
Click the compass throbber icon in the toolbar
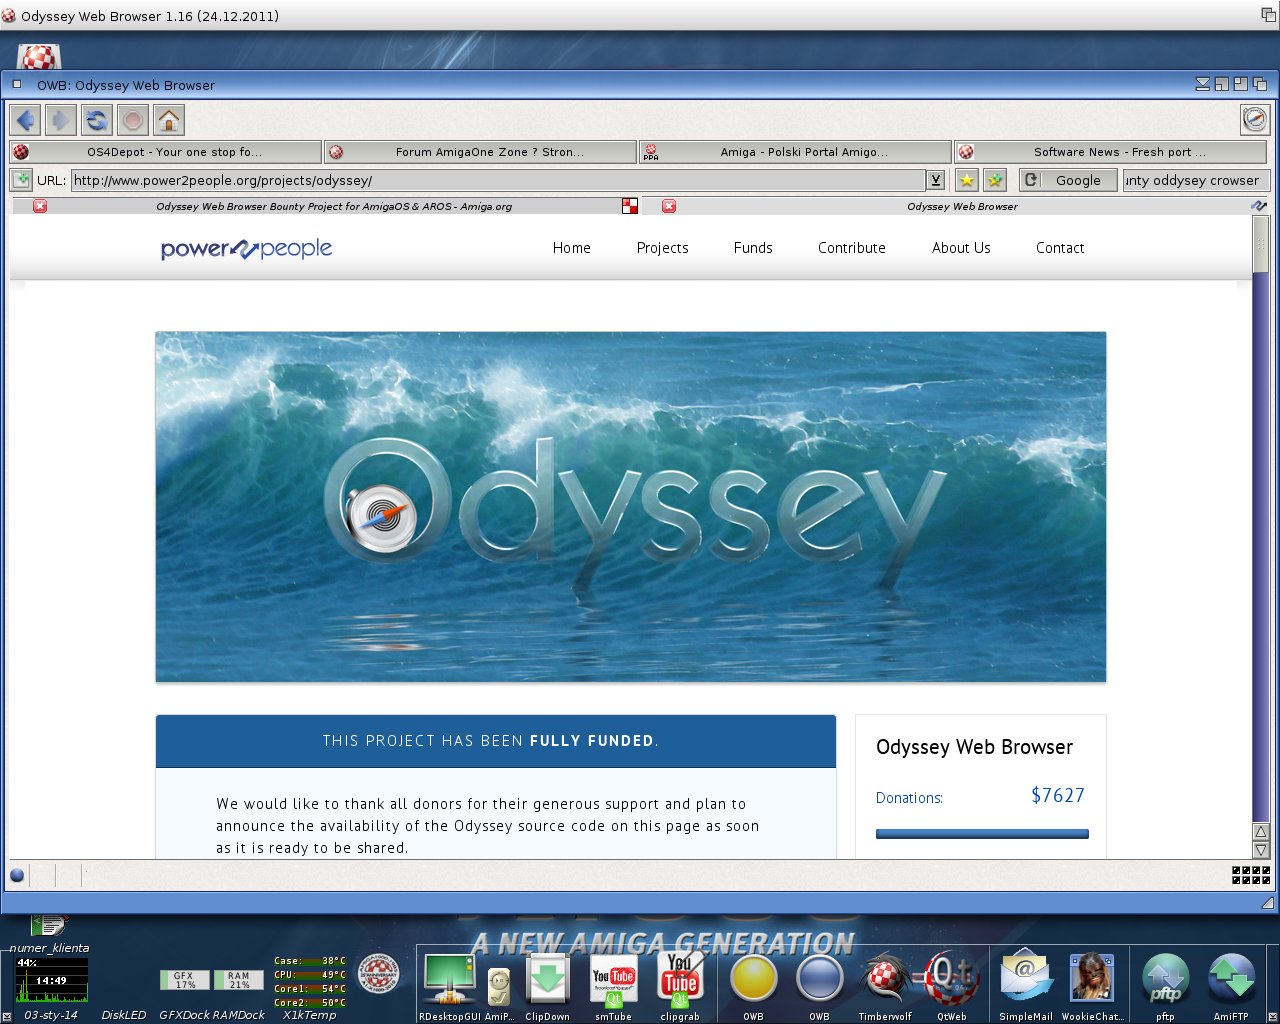pyautogui.click(x=1255, y=119)
